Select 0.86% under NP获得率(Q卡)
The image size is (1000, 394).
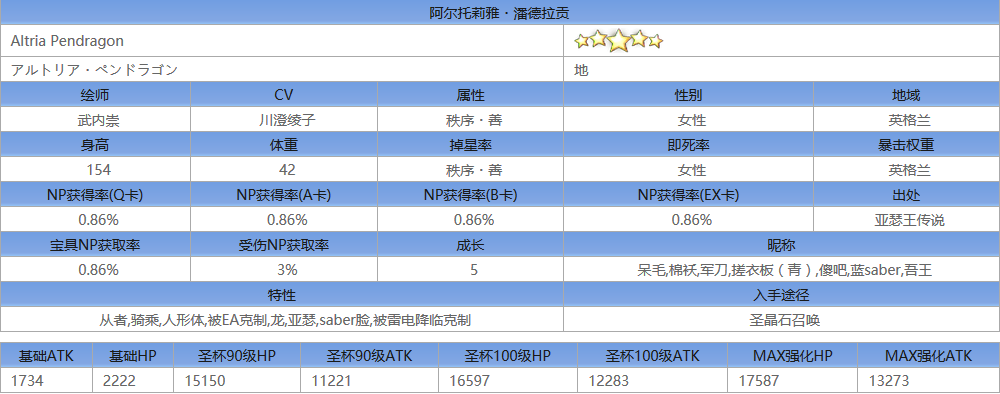98,220
